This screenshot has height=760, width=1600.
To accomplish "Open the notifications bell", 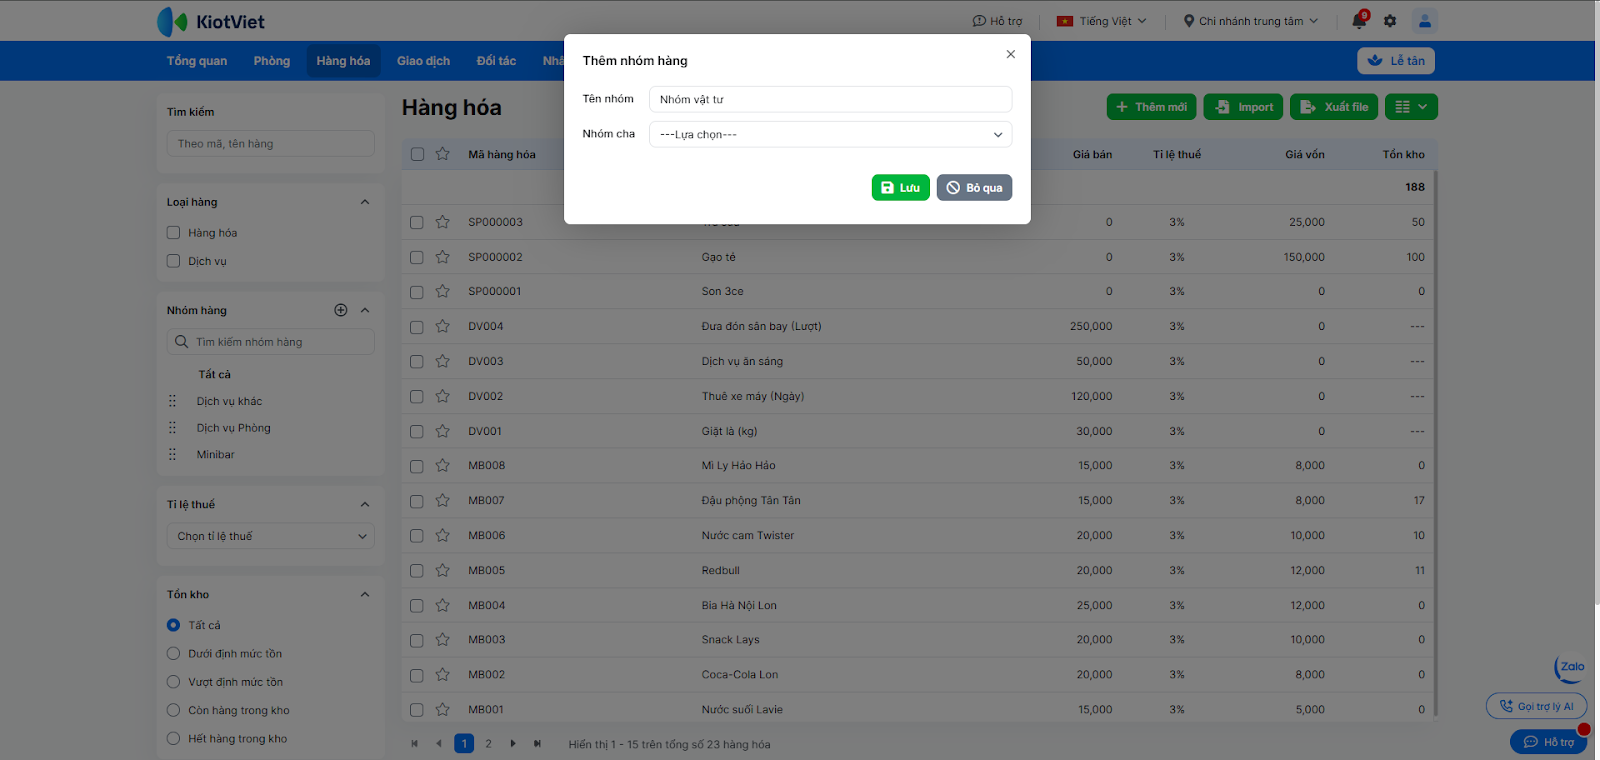I will (x=1359, y=20).
